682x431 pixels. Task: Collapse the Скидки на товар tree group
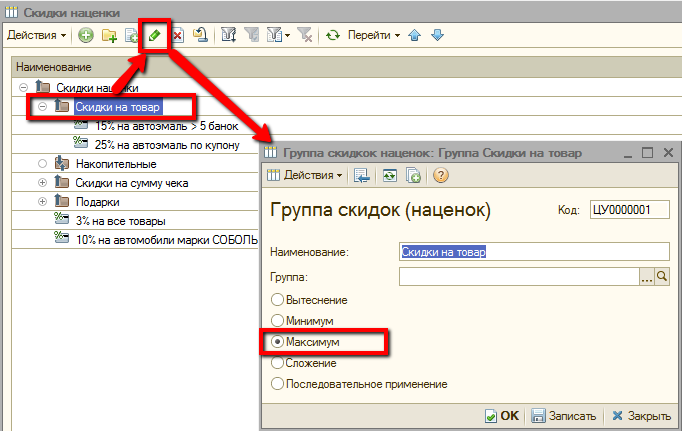pos(42,106)
